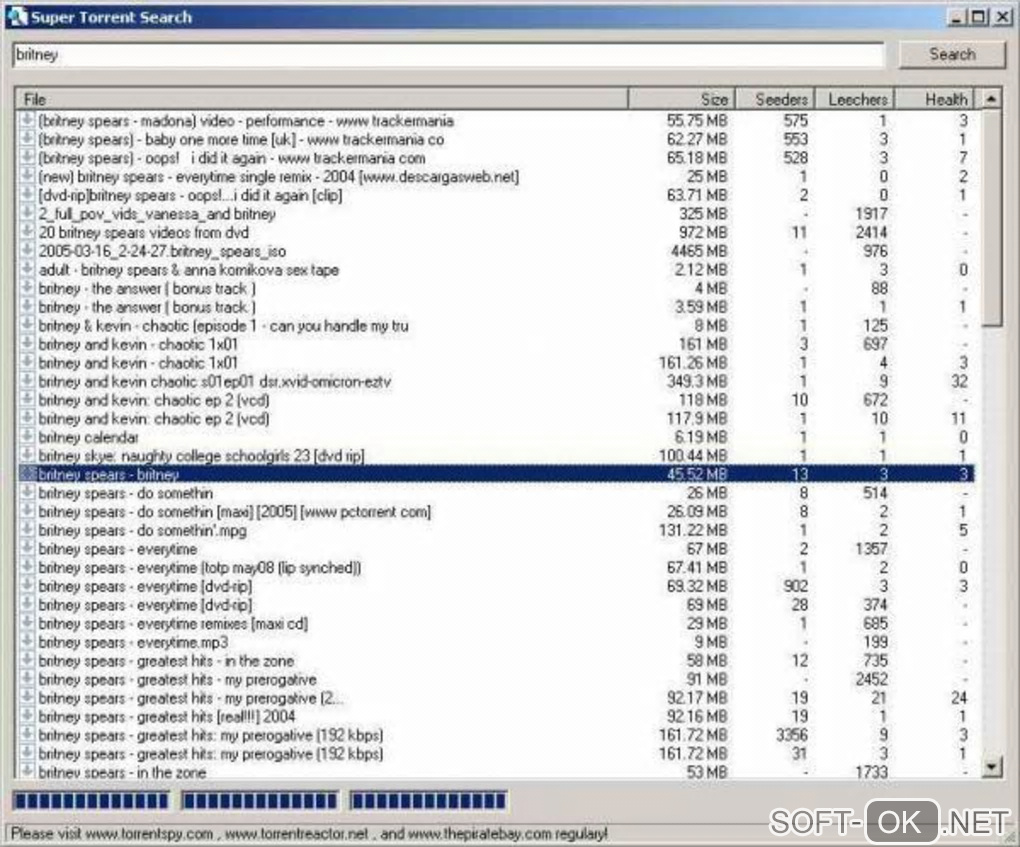This screenshot has height=847, width=1020.
Task: Close the Super Torrent Search window
Action: 1002,17
